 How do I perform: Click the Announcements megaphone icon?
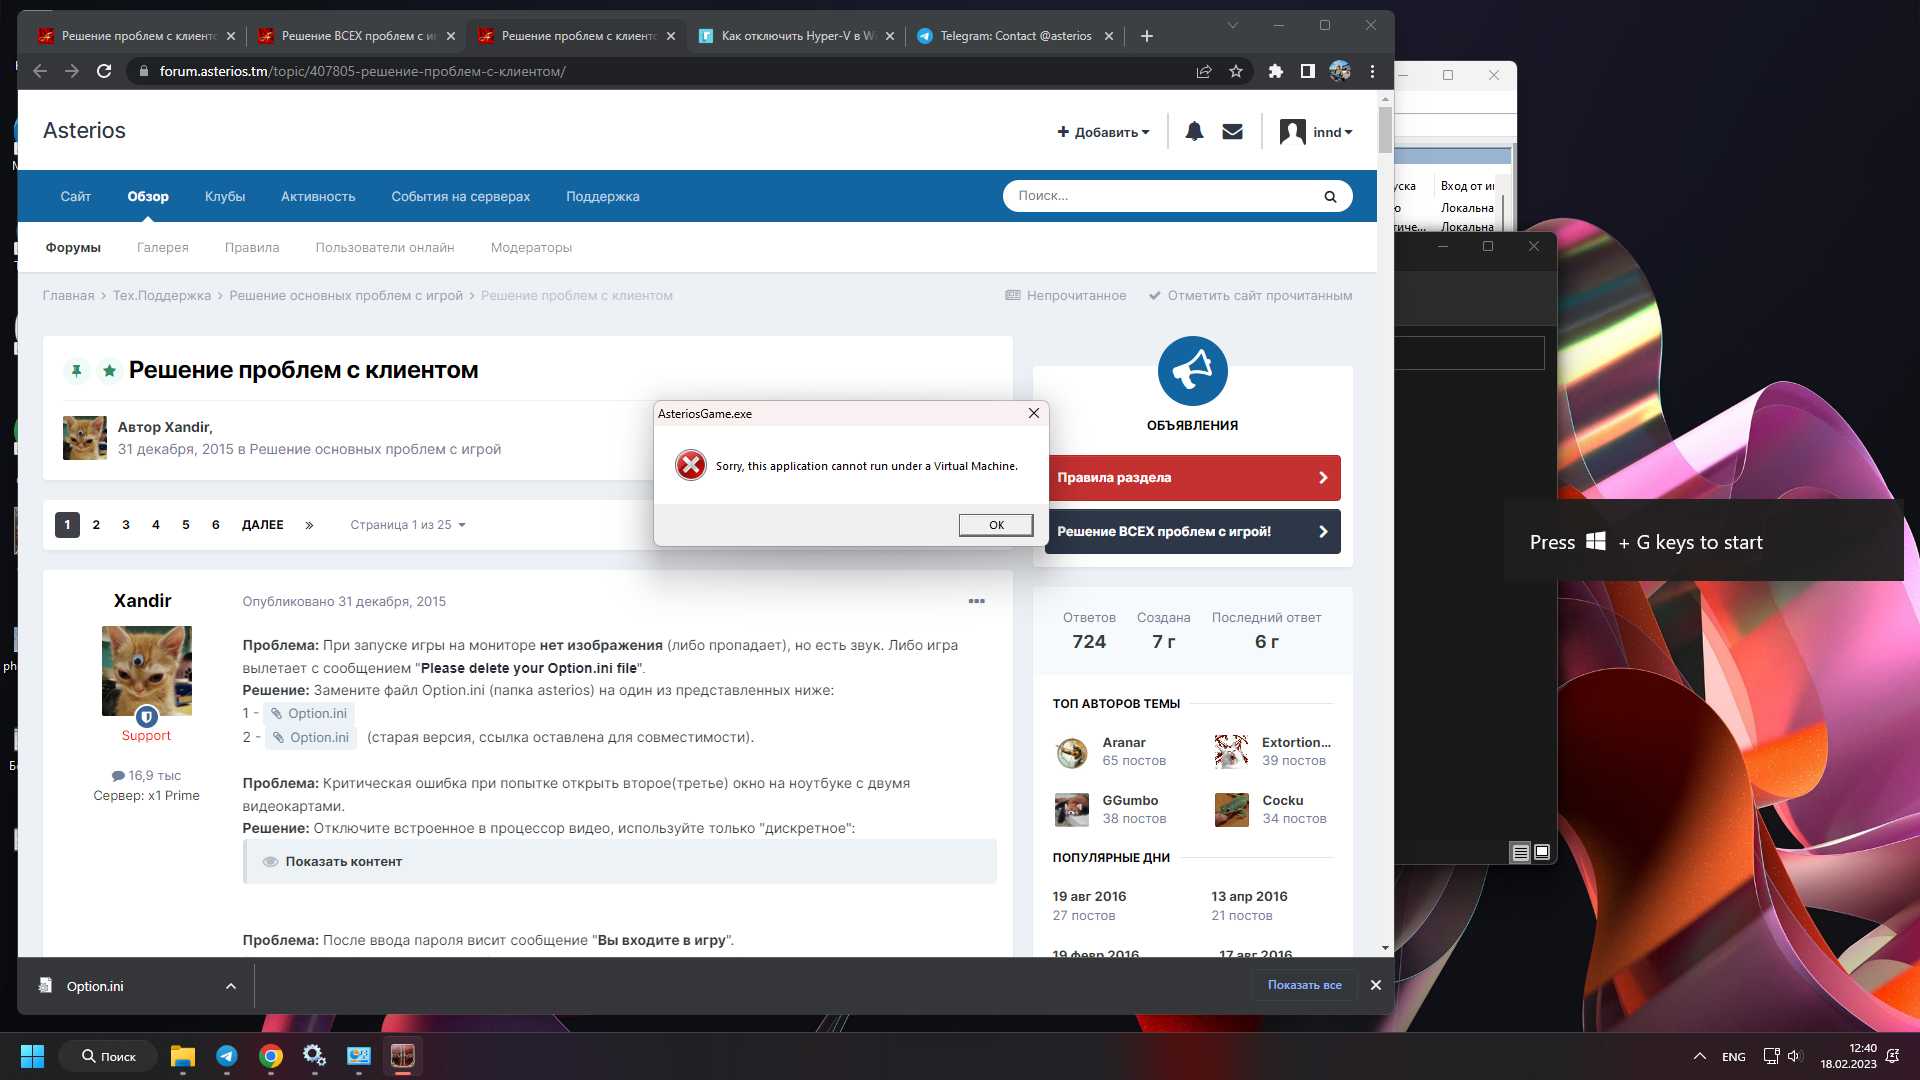click(x=1192, y=371)
